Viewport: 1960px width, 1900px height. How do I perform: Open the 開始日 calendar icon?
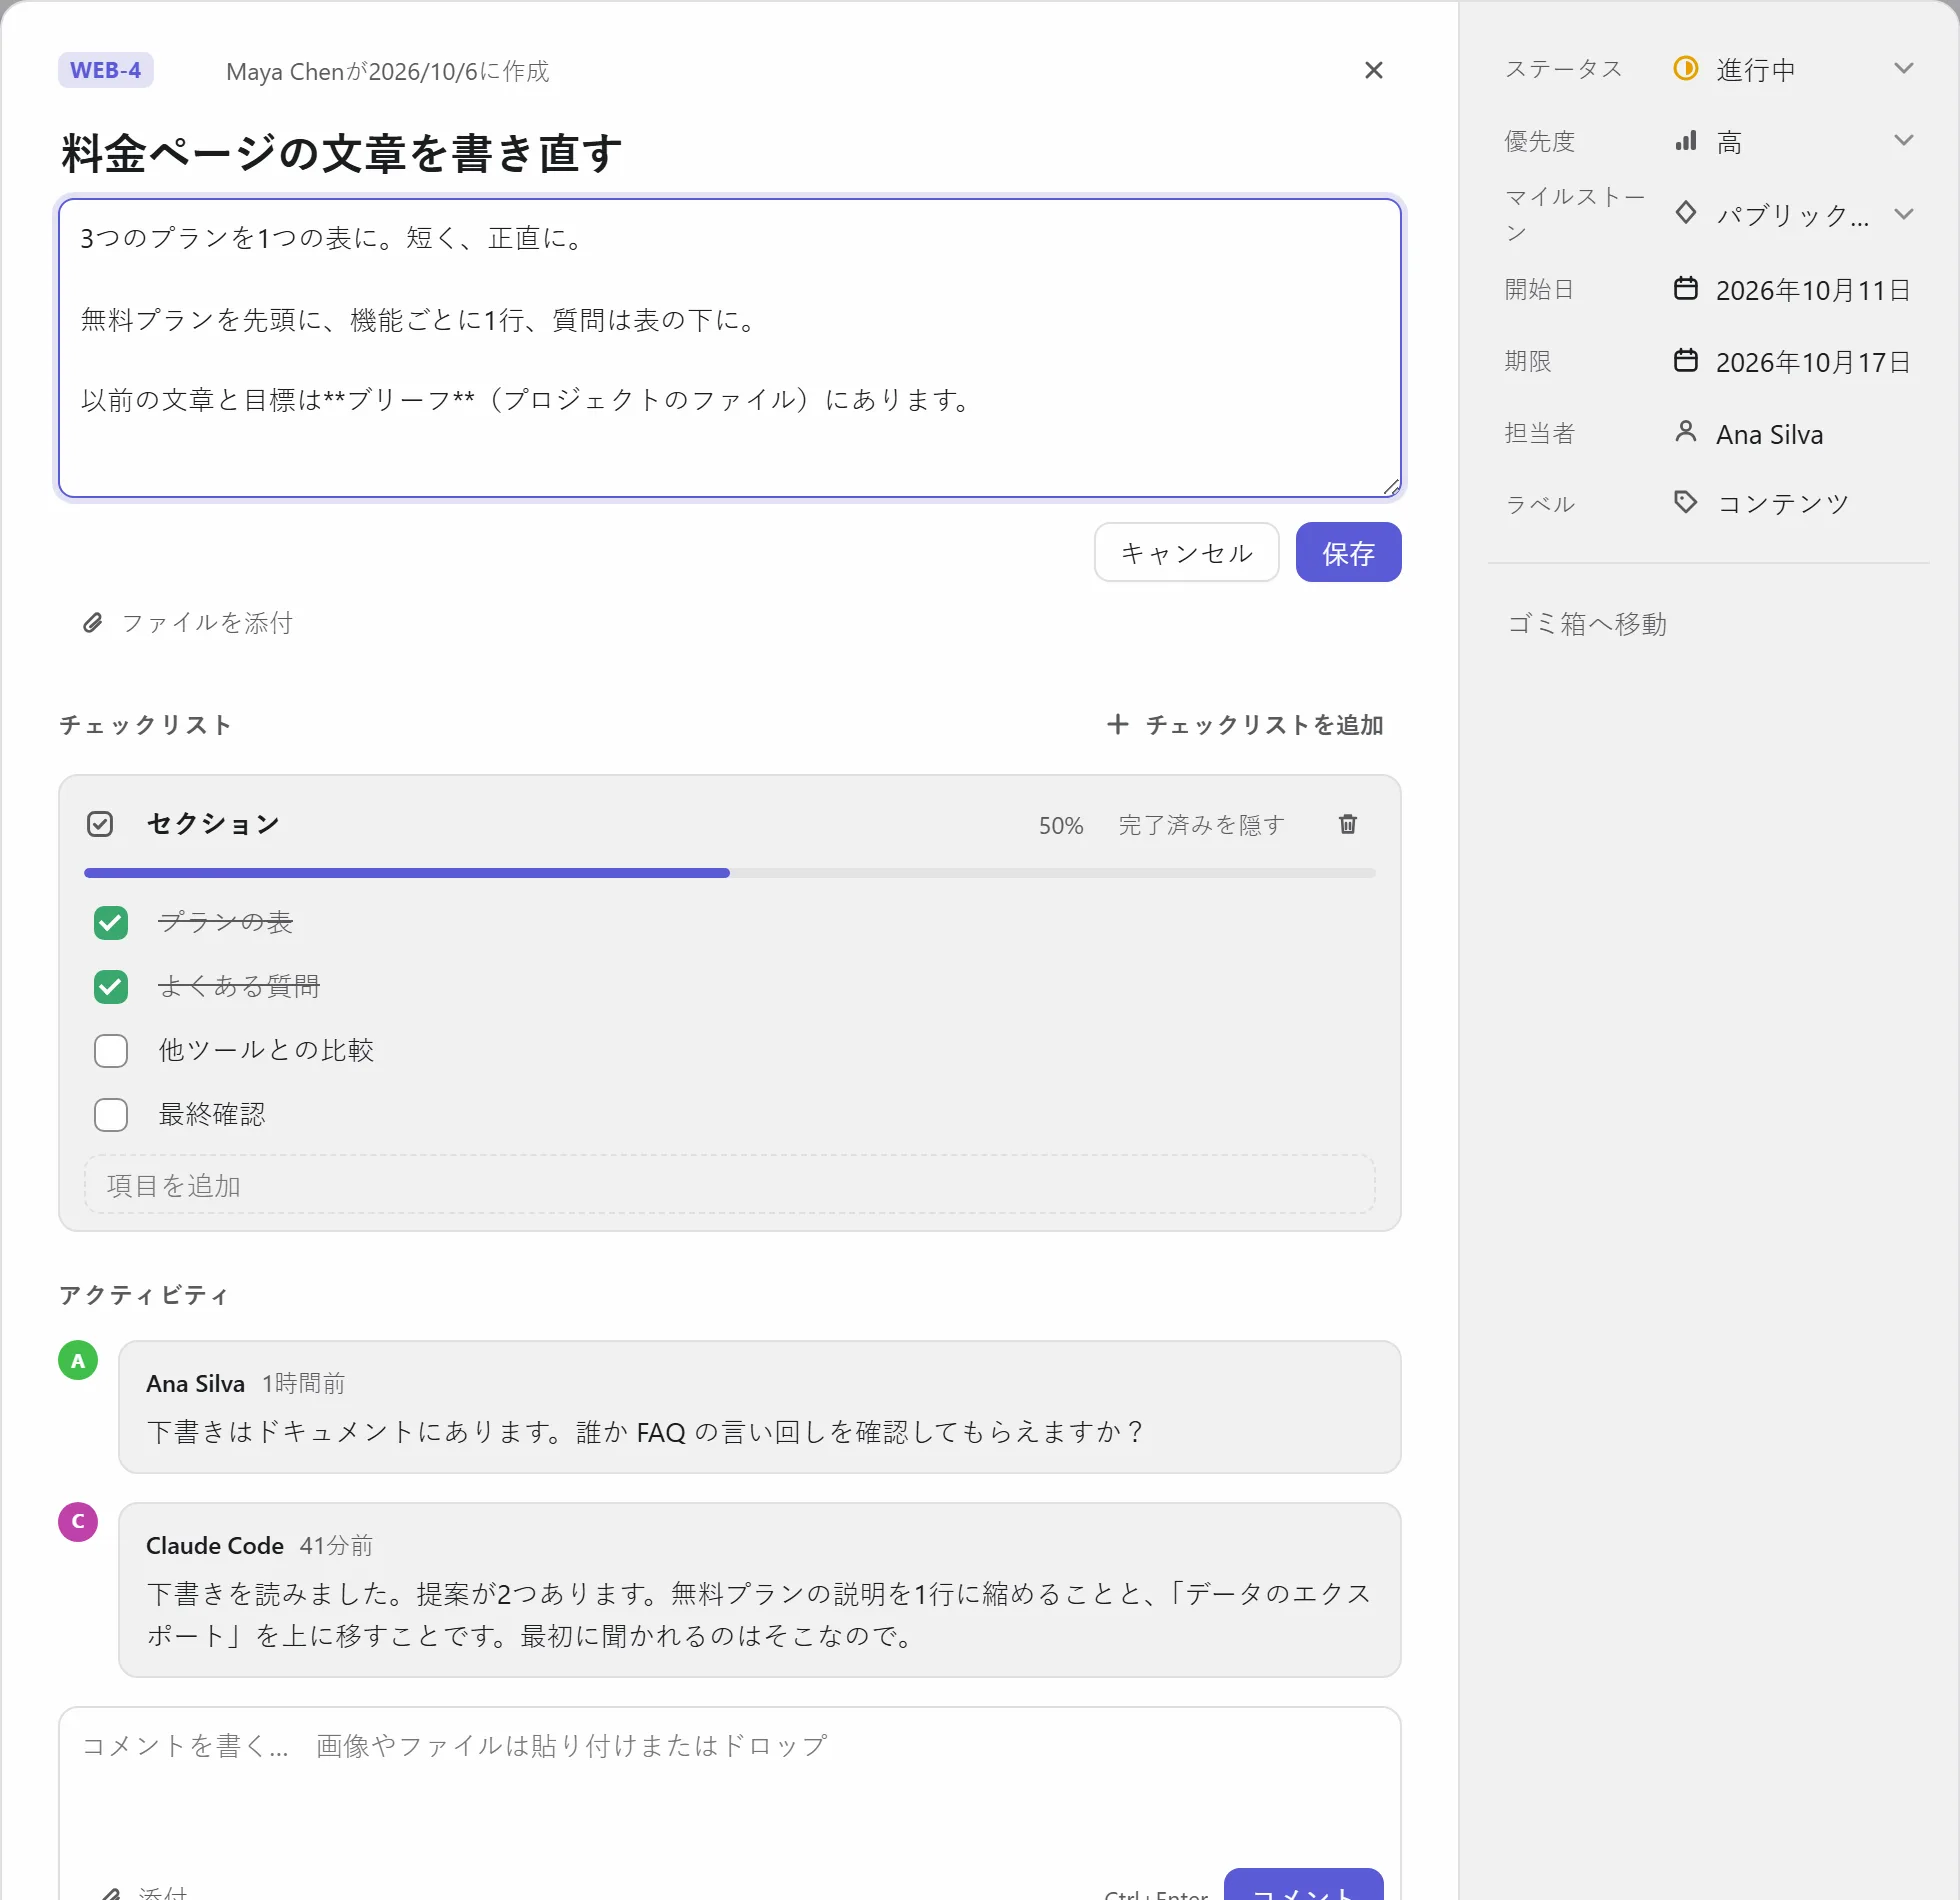[x=1685, y=289]
